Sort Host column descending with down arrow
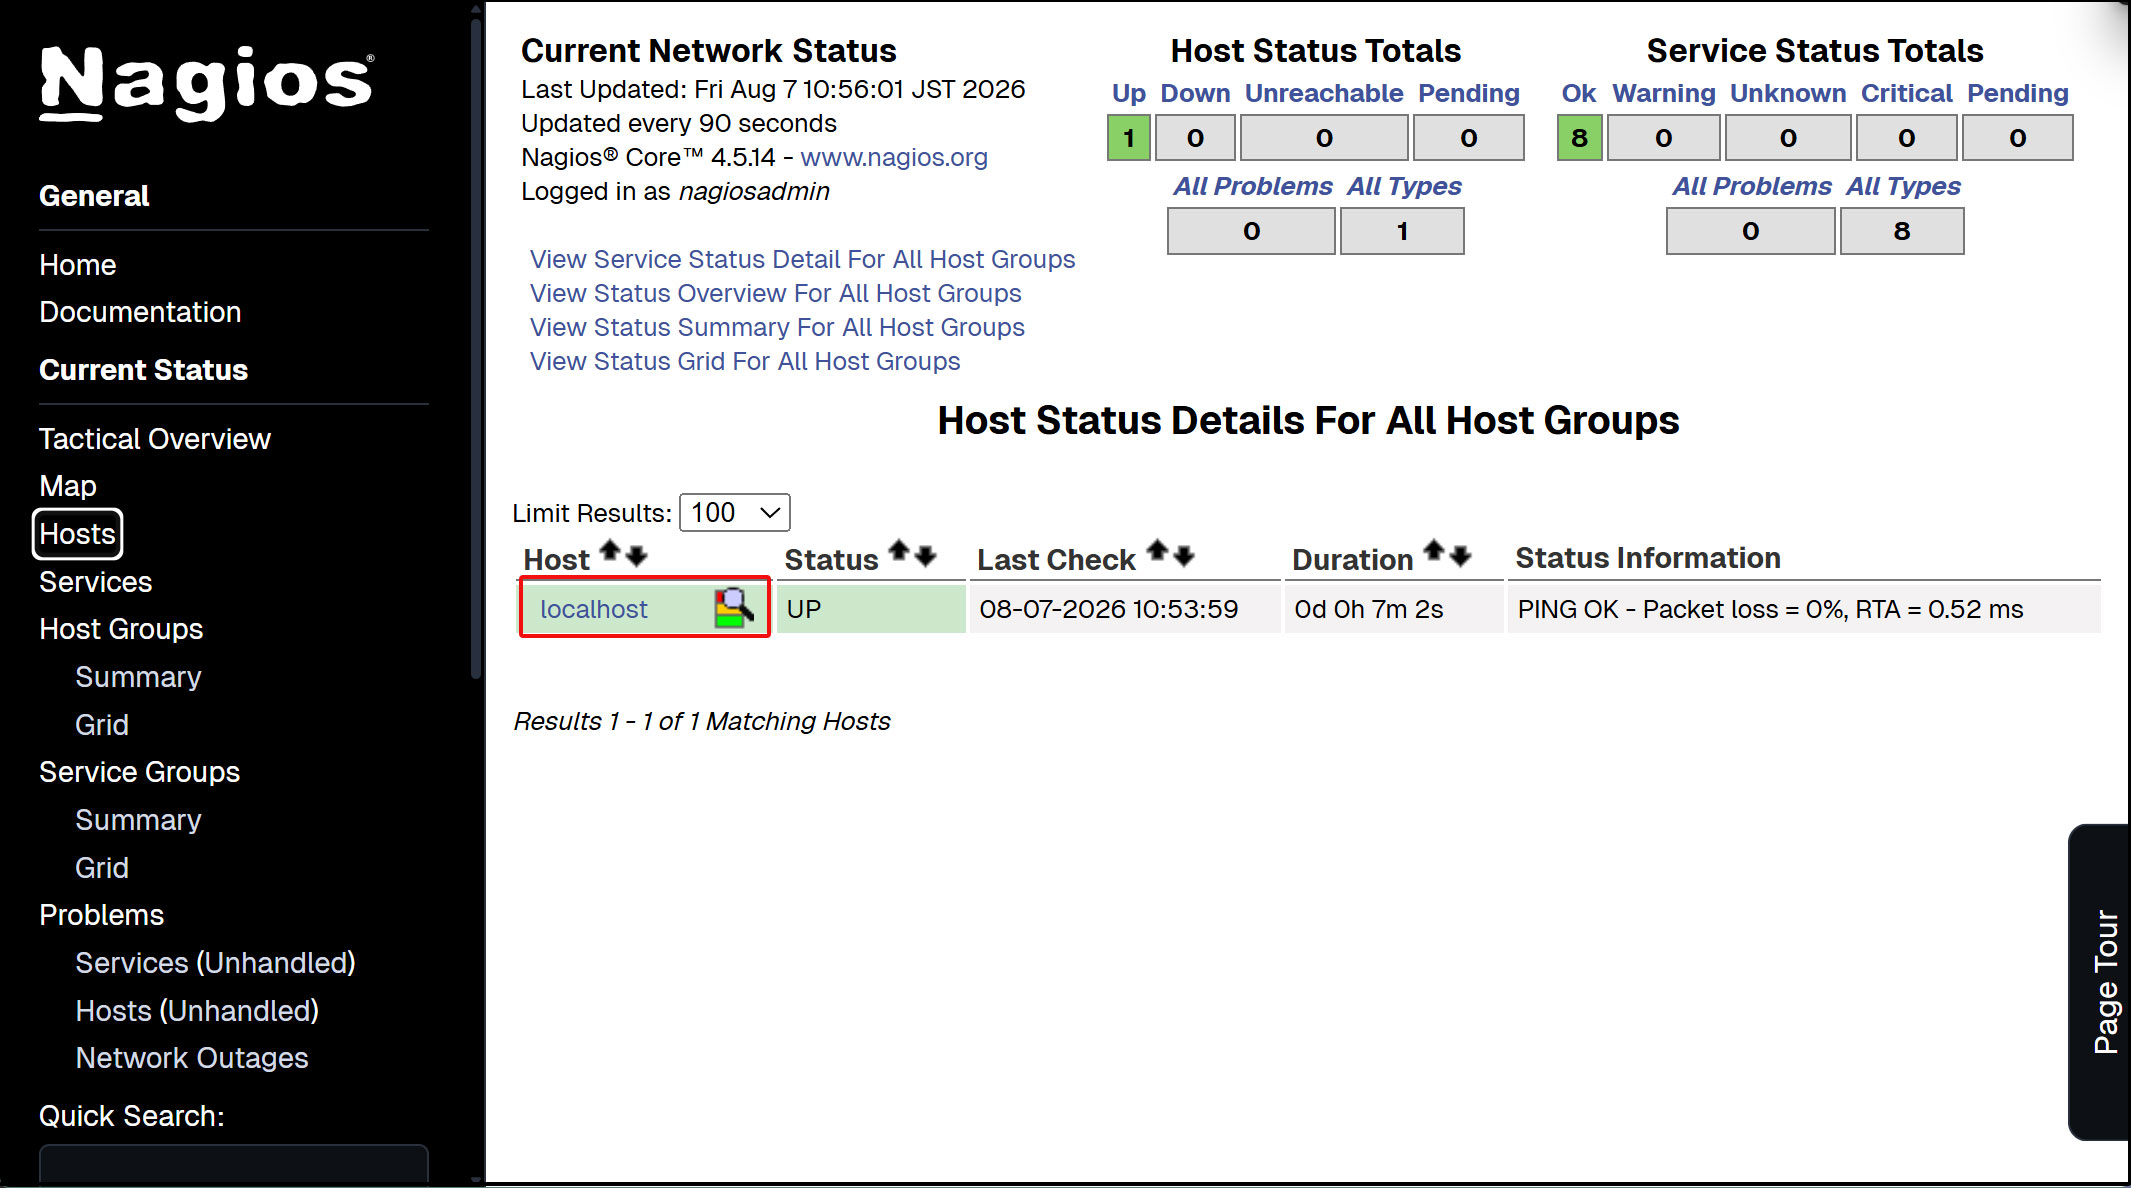 tap(636, 555)
